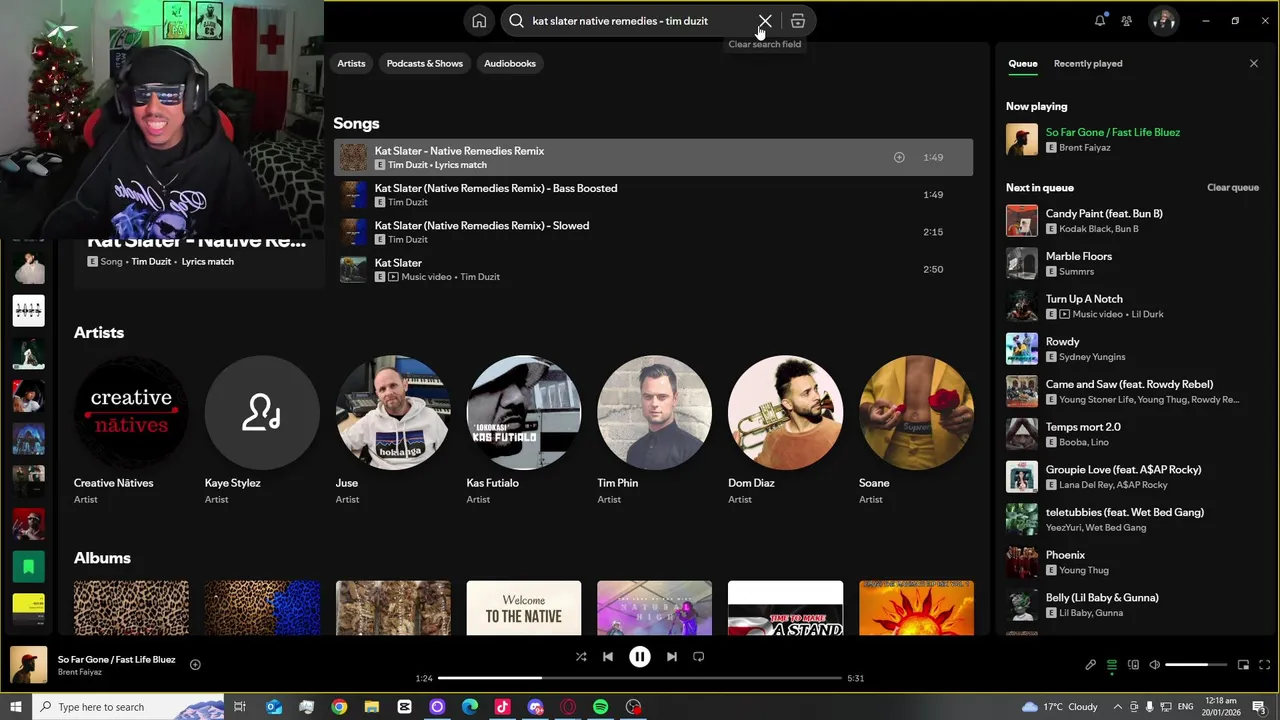Open the CapCut icon in the taskbar

[x=404, y=707]
